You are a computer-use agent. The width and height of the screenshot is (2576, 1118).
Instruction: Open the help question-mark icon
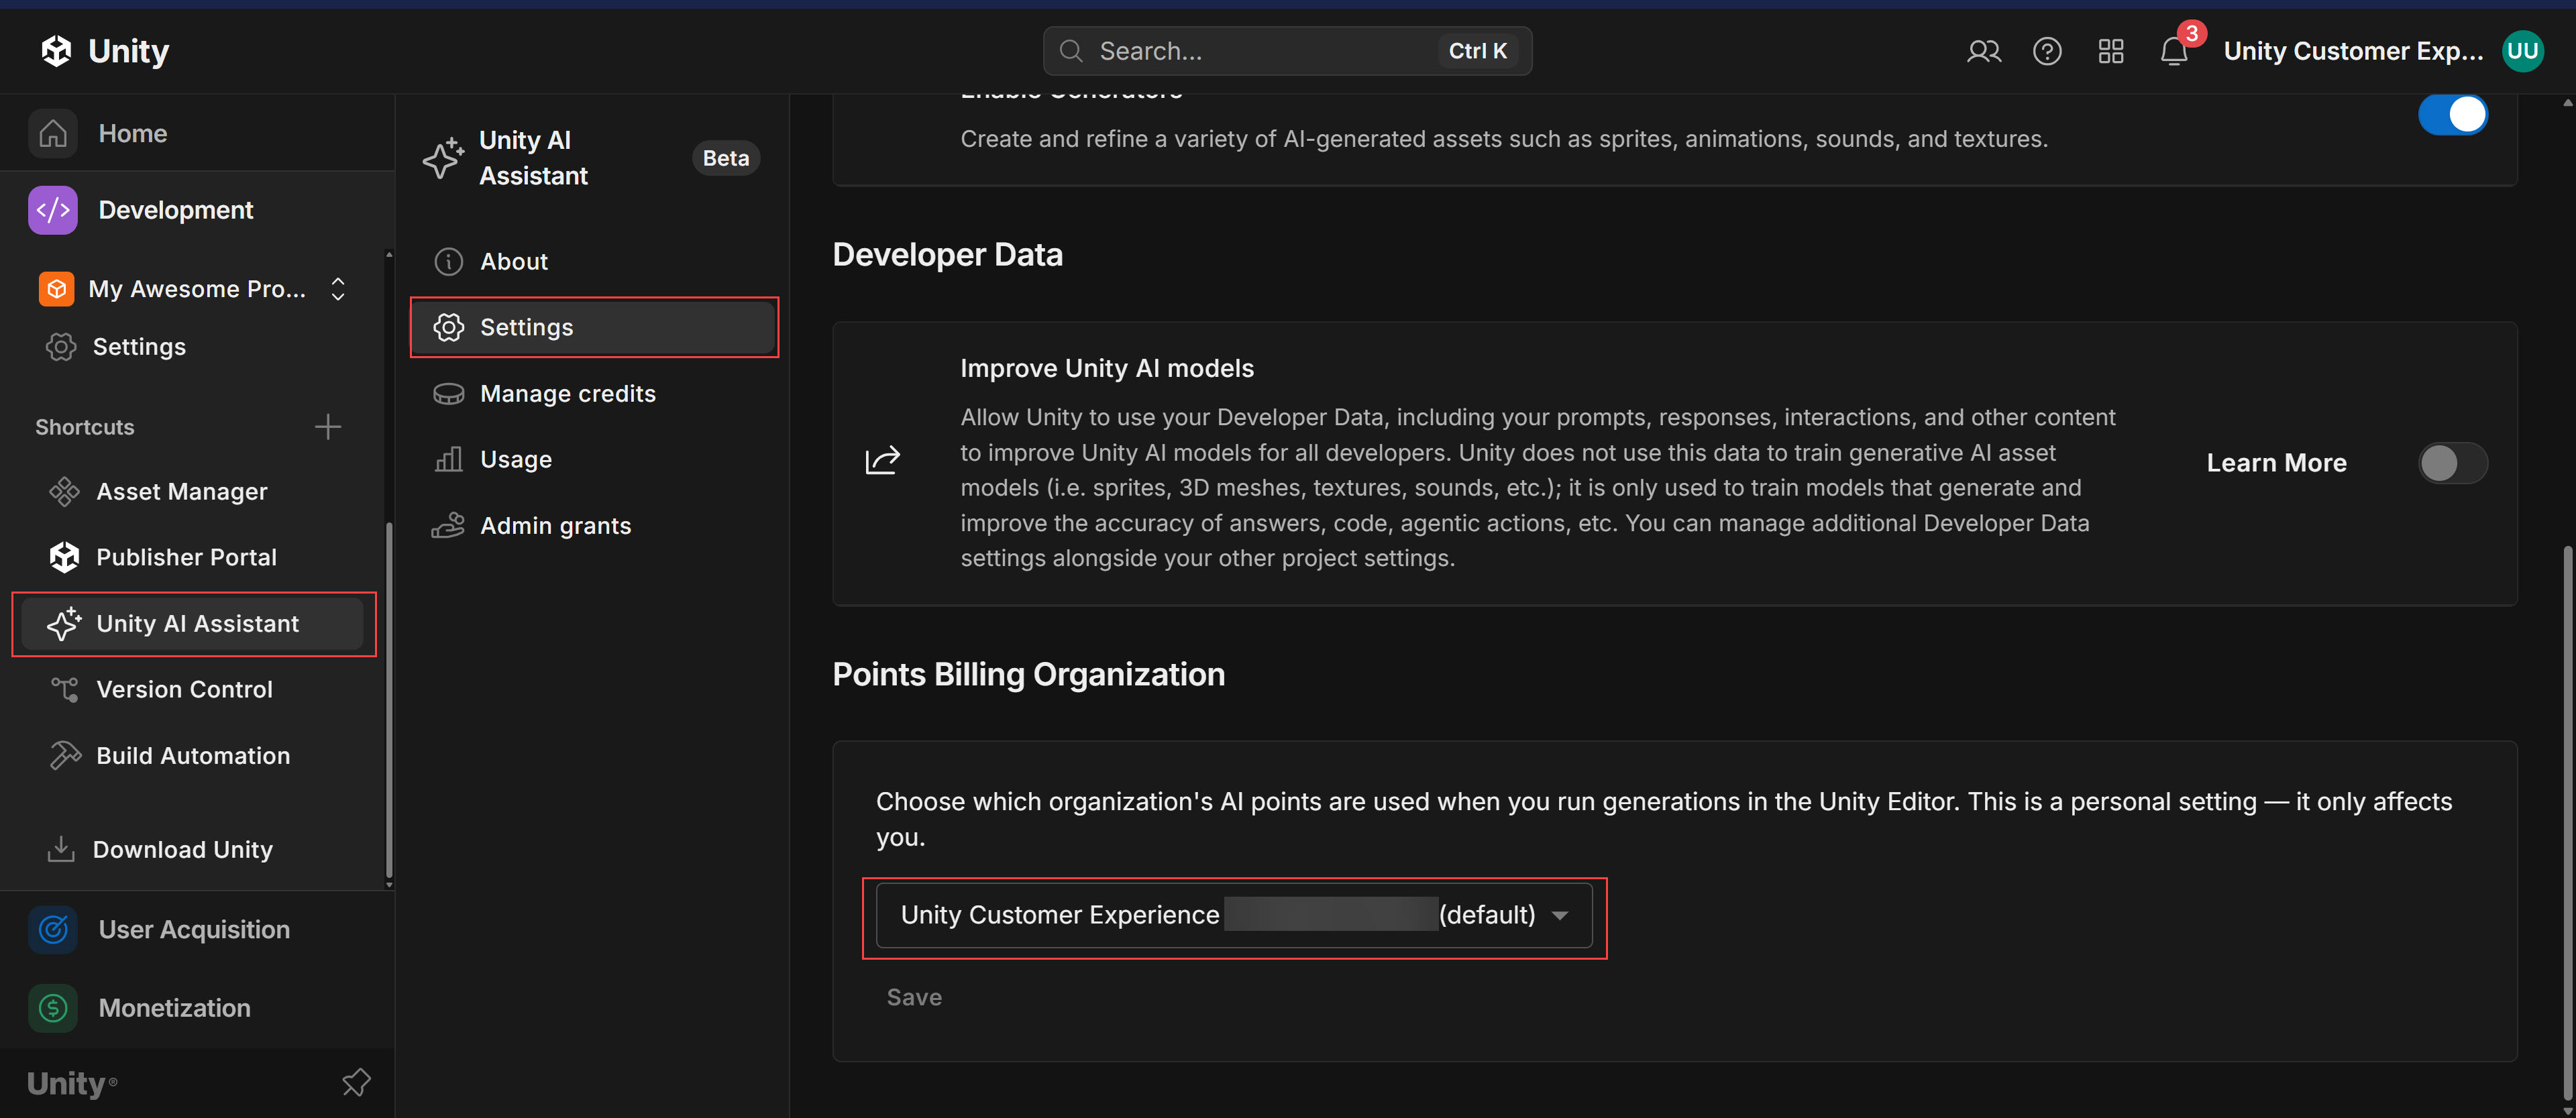pyautogui.click(x=2047, y=51)
